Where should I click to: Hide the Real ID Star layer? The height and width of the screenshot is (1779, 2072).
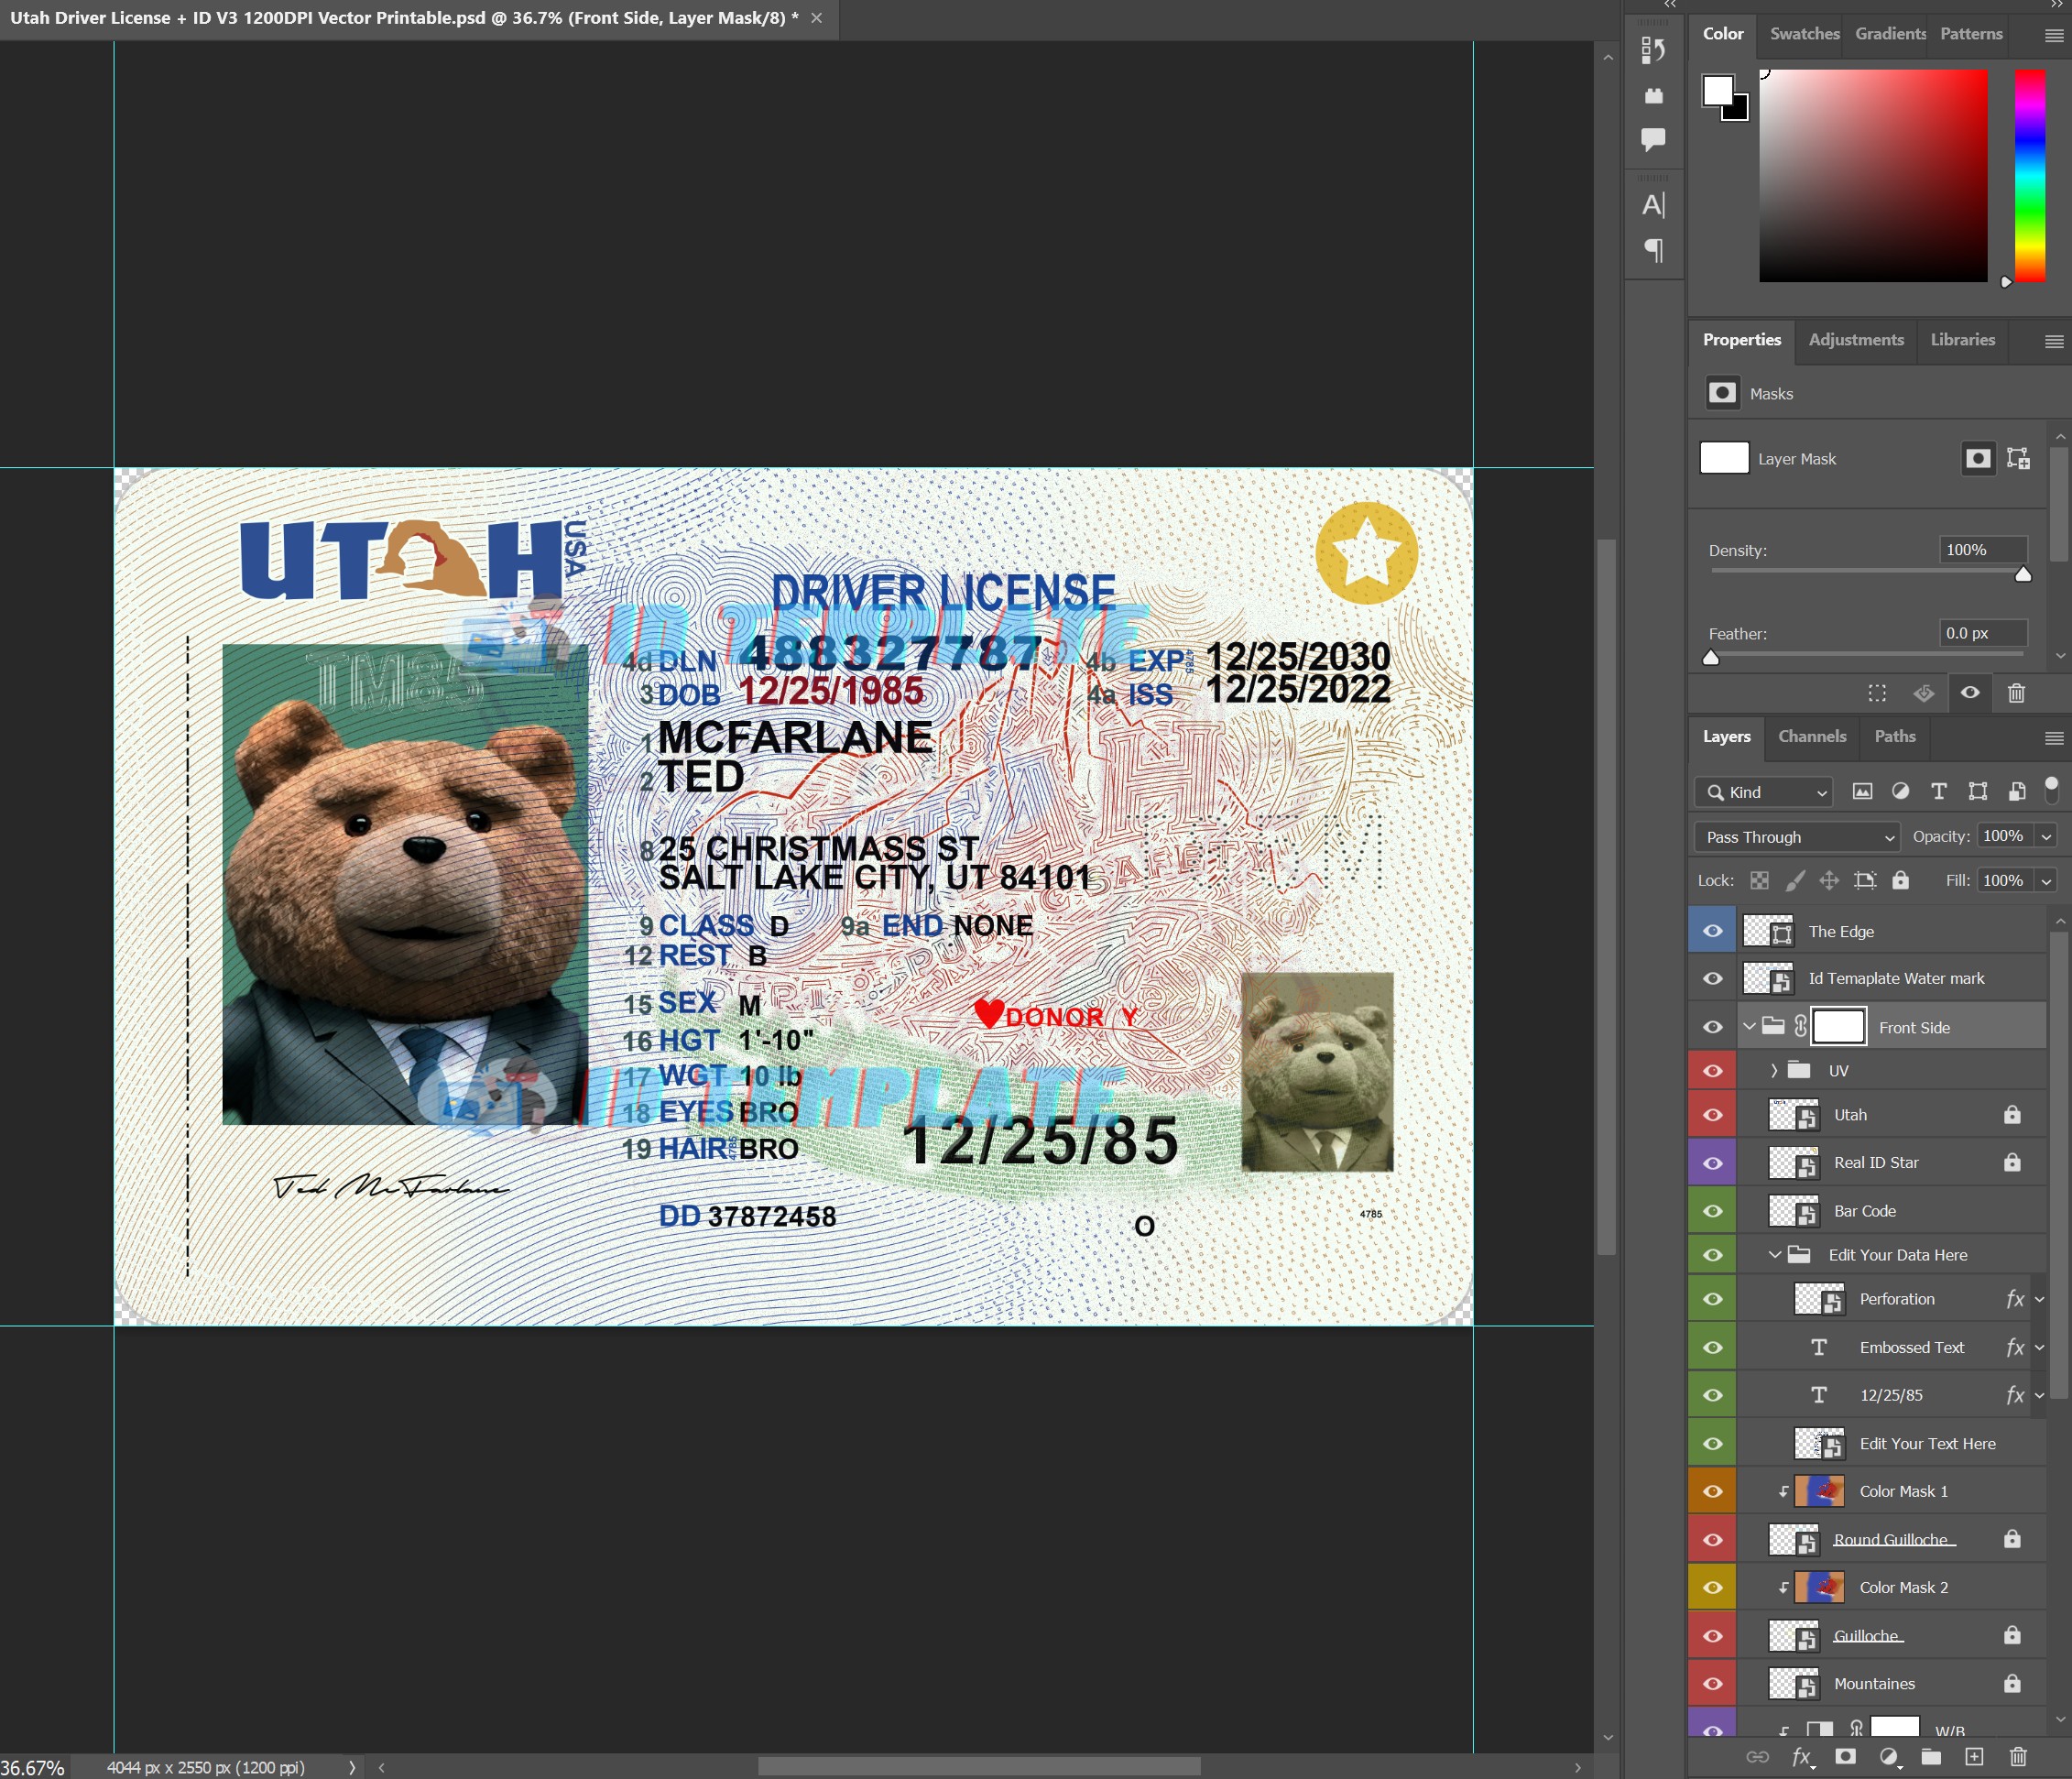[1713, 1163]
